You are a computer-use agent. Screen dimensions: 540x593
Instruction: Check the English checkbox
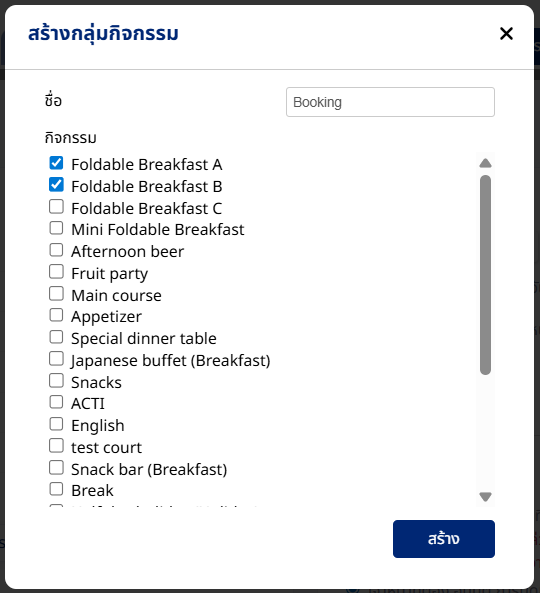pyautogui.click(x=56, y=424)
